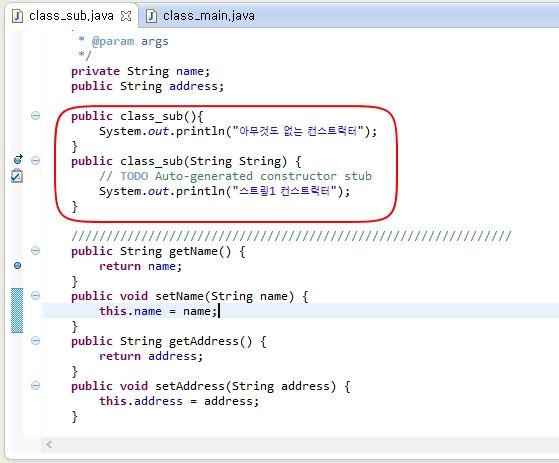This screenshot has width=559, height=463.
Task: Click the Java file icon on class_sub.java tab
Action: pos(17,16)
